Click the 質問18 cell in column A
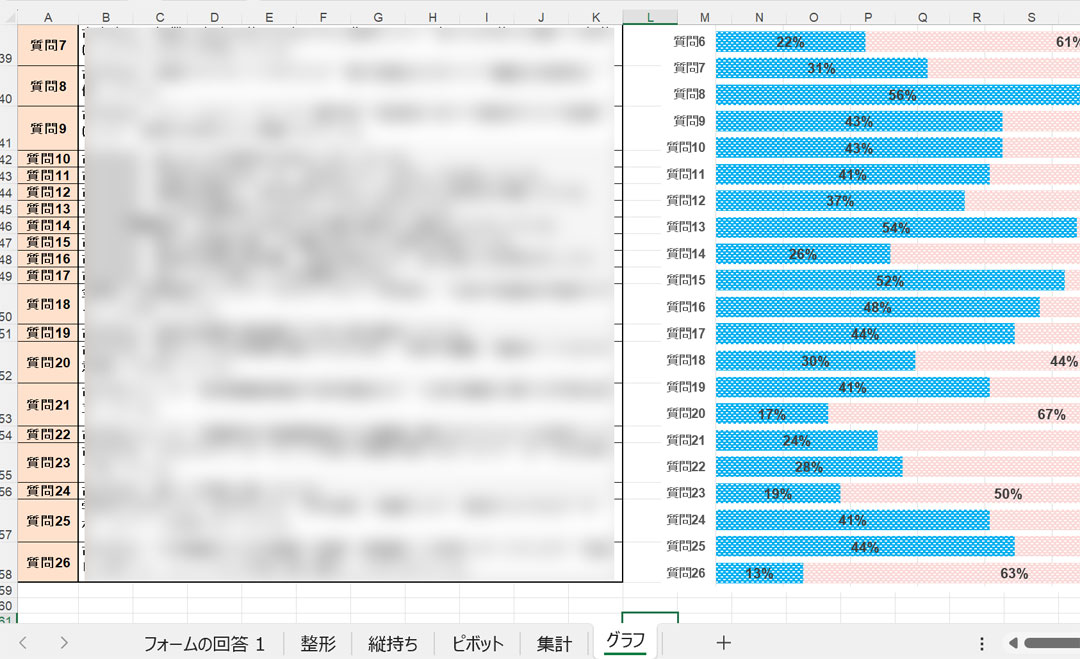 pos(48,304)
